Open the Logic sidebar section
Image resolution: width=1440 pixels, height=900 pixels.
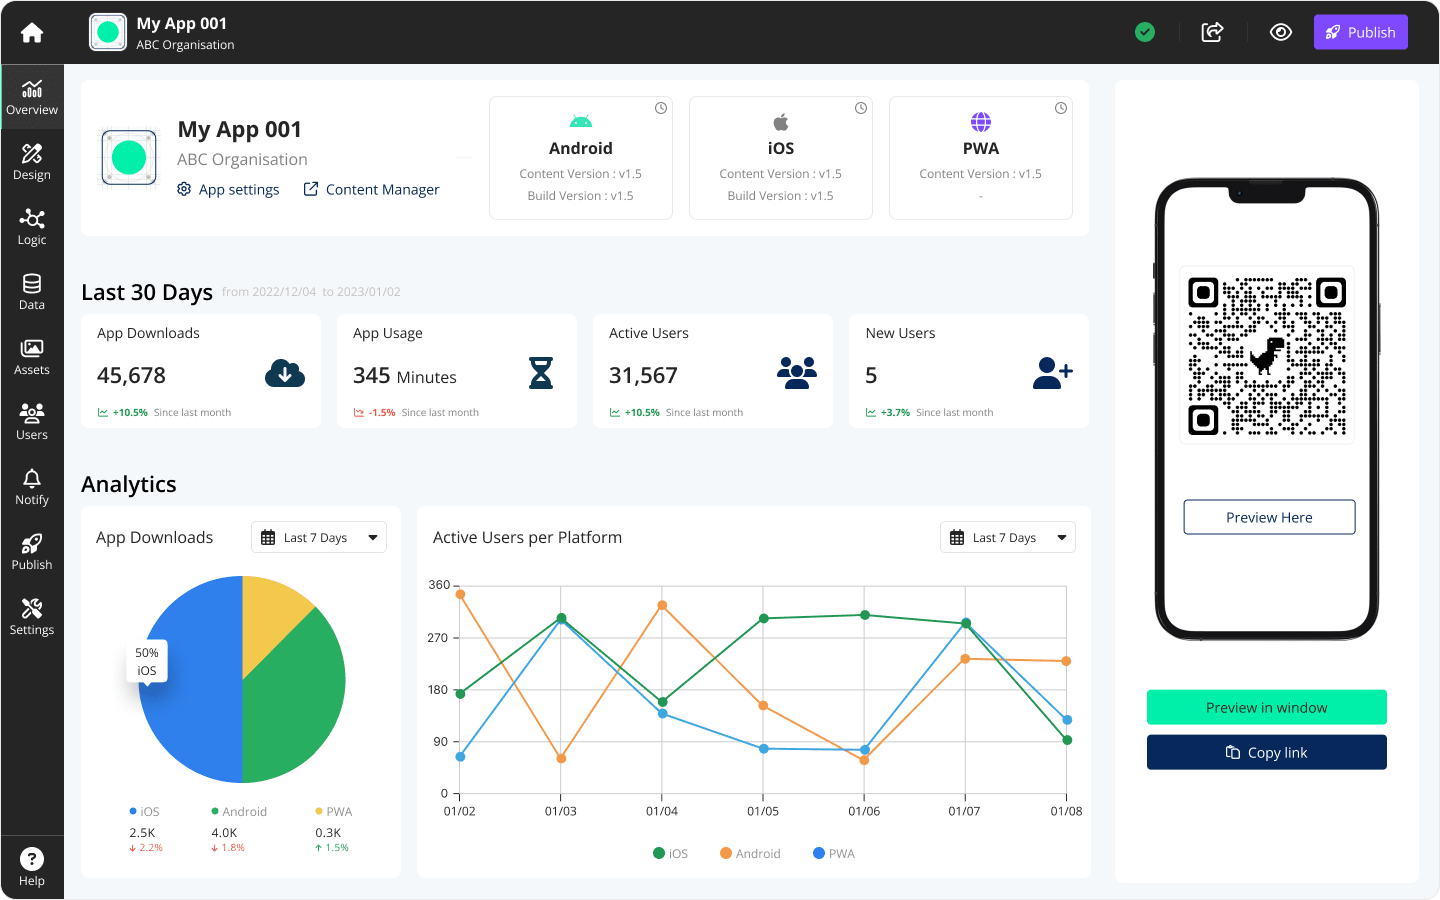(x=32, y=227)
